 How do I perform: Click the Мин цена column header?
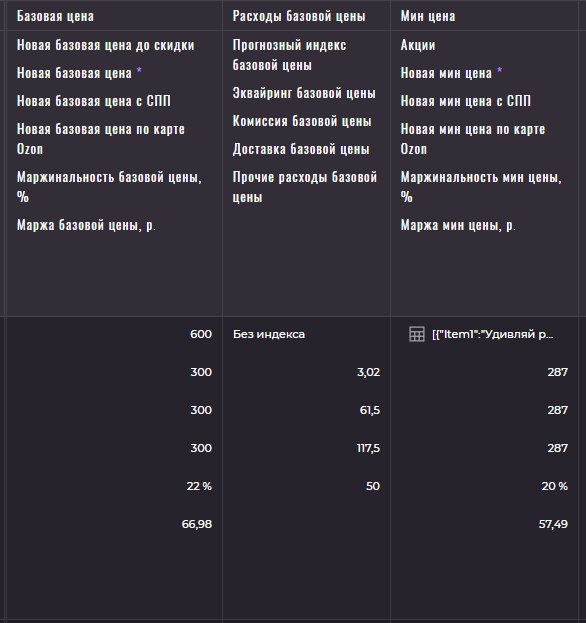(x=428, y=16)
